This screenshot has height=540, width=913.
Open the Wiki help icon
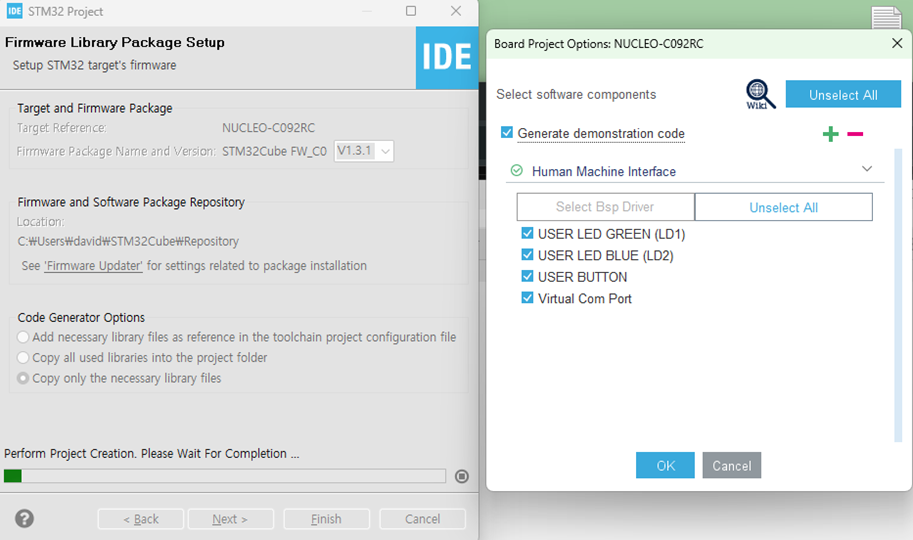coord(760,94)
